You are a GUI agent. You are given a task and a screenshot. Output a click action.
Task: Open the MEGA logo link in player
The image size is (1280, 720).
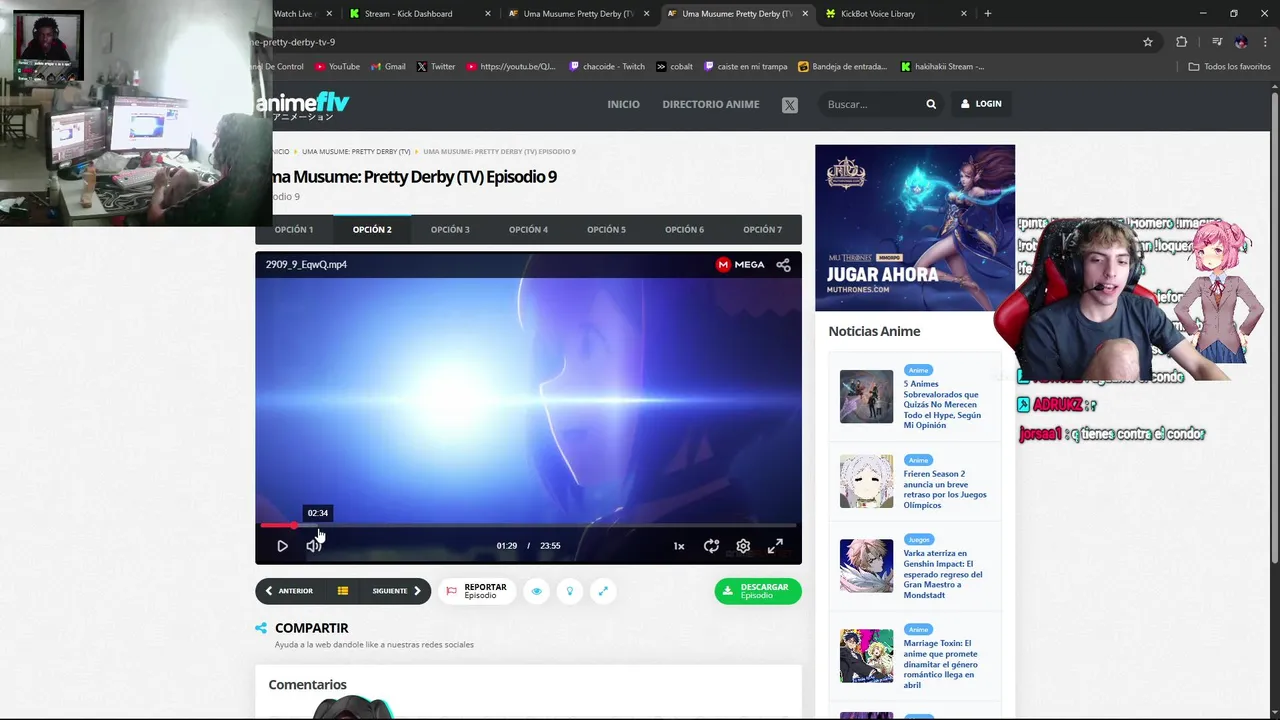[741, 265]
